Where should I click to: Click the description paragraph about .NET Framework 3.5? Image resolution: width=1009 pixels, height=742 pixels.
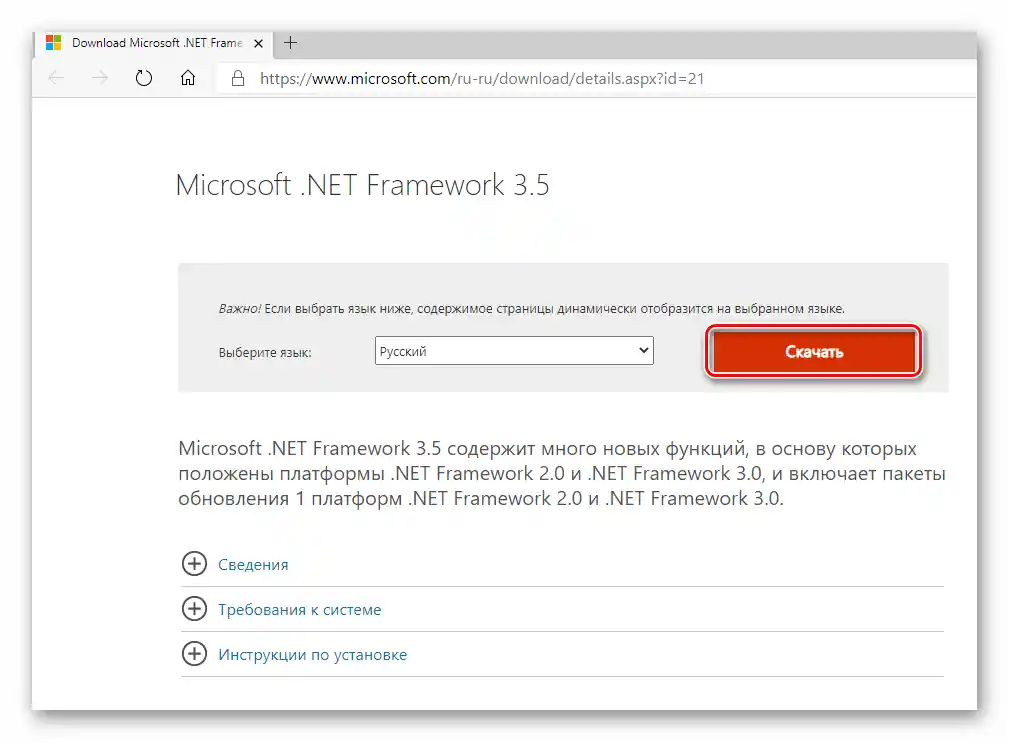click(562, 474)
